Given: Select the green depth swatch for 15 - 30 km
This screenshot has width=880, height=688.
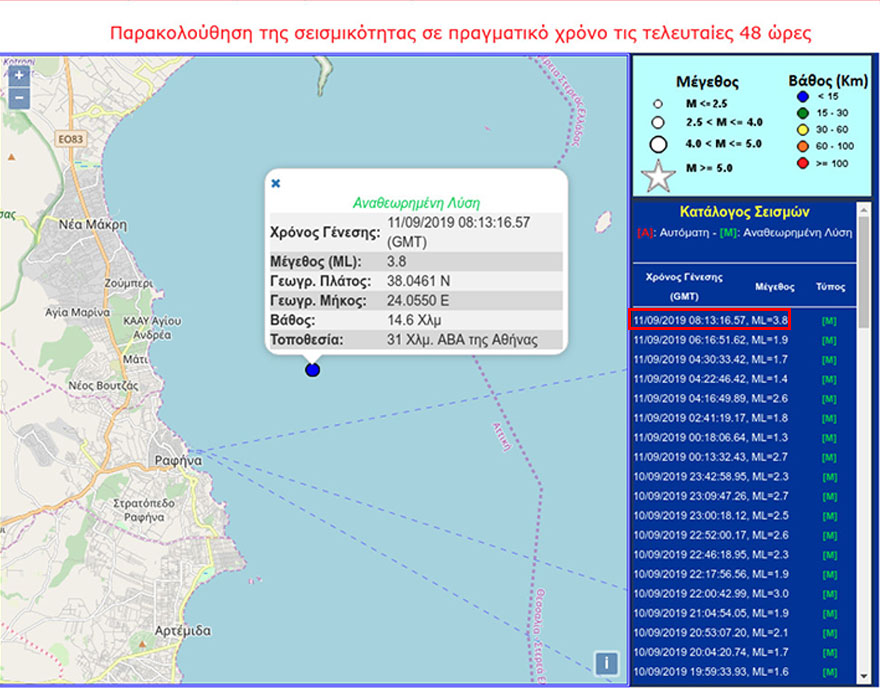Looking at the screenshot, I should pyautogui.click(x=801, y=113).
